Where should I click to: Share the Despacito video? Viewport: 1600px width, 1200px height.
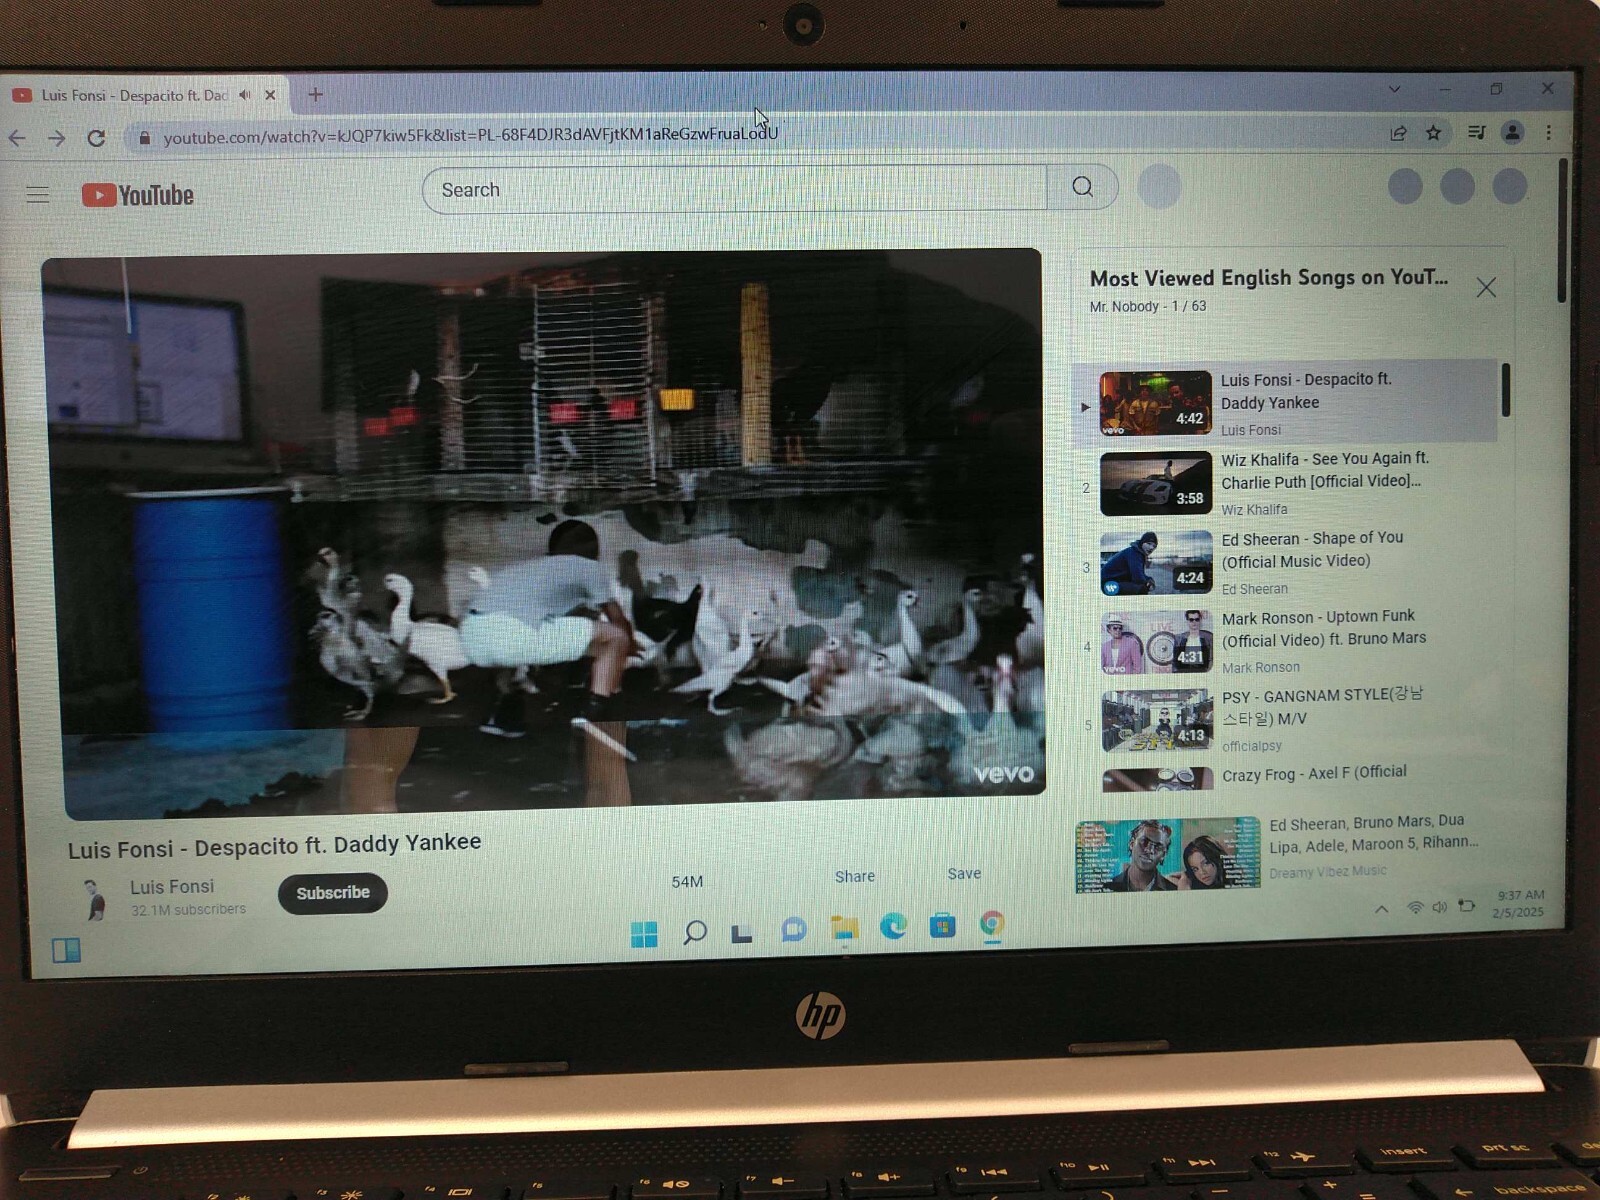pos(855,876)
